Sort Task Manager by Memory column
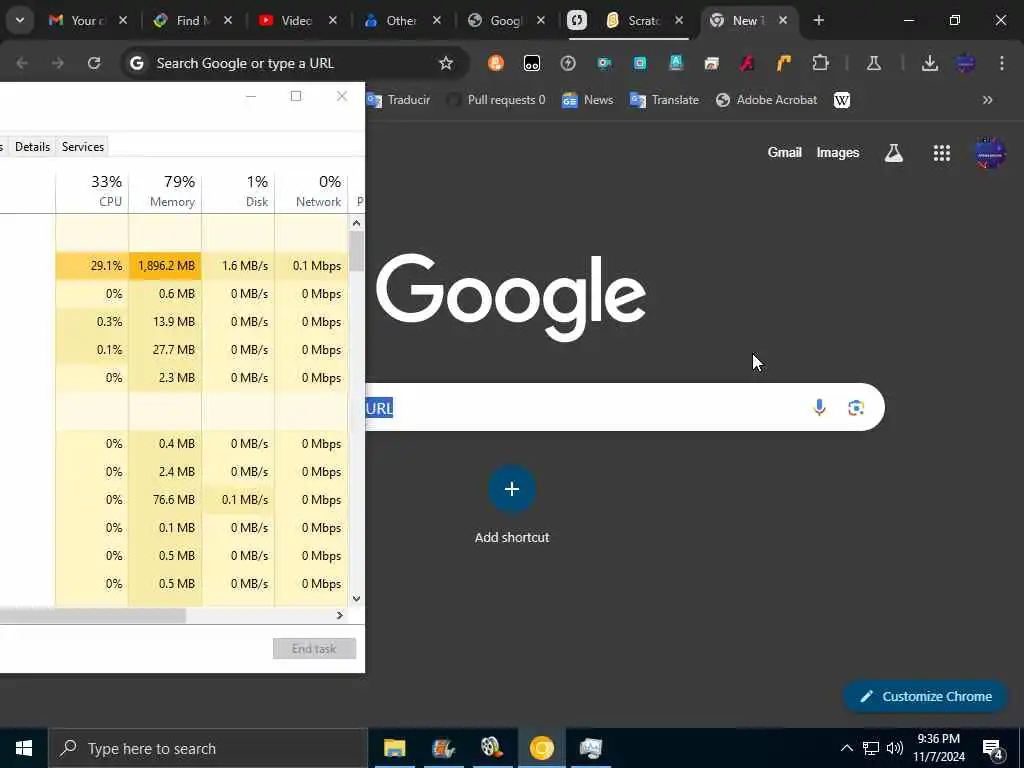1024x768 pixels. pos(165,191)
